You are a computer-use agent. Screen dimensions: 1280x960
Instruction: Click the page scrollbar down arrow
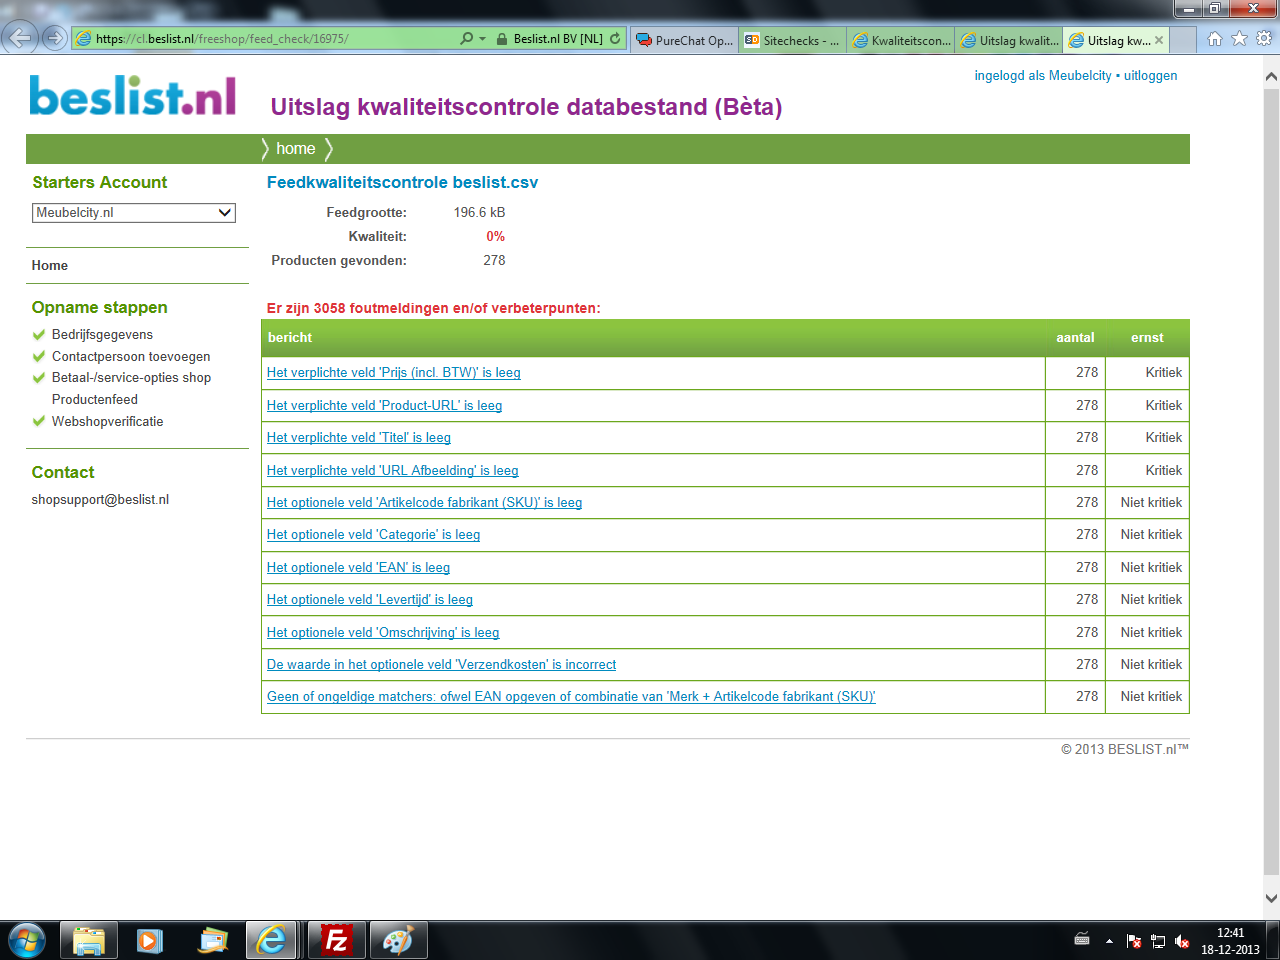(1271, 898)
